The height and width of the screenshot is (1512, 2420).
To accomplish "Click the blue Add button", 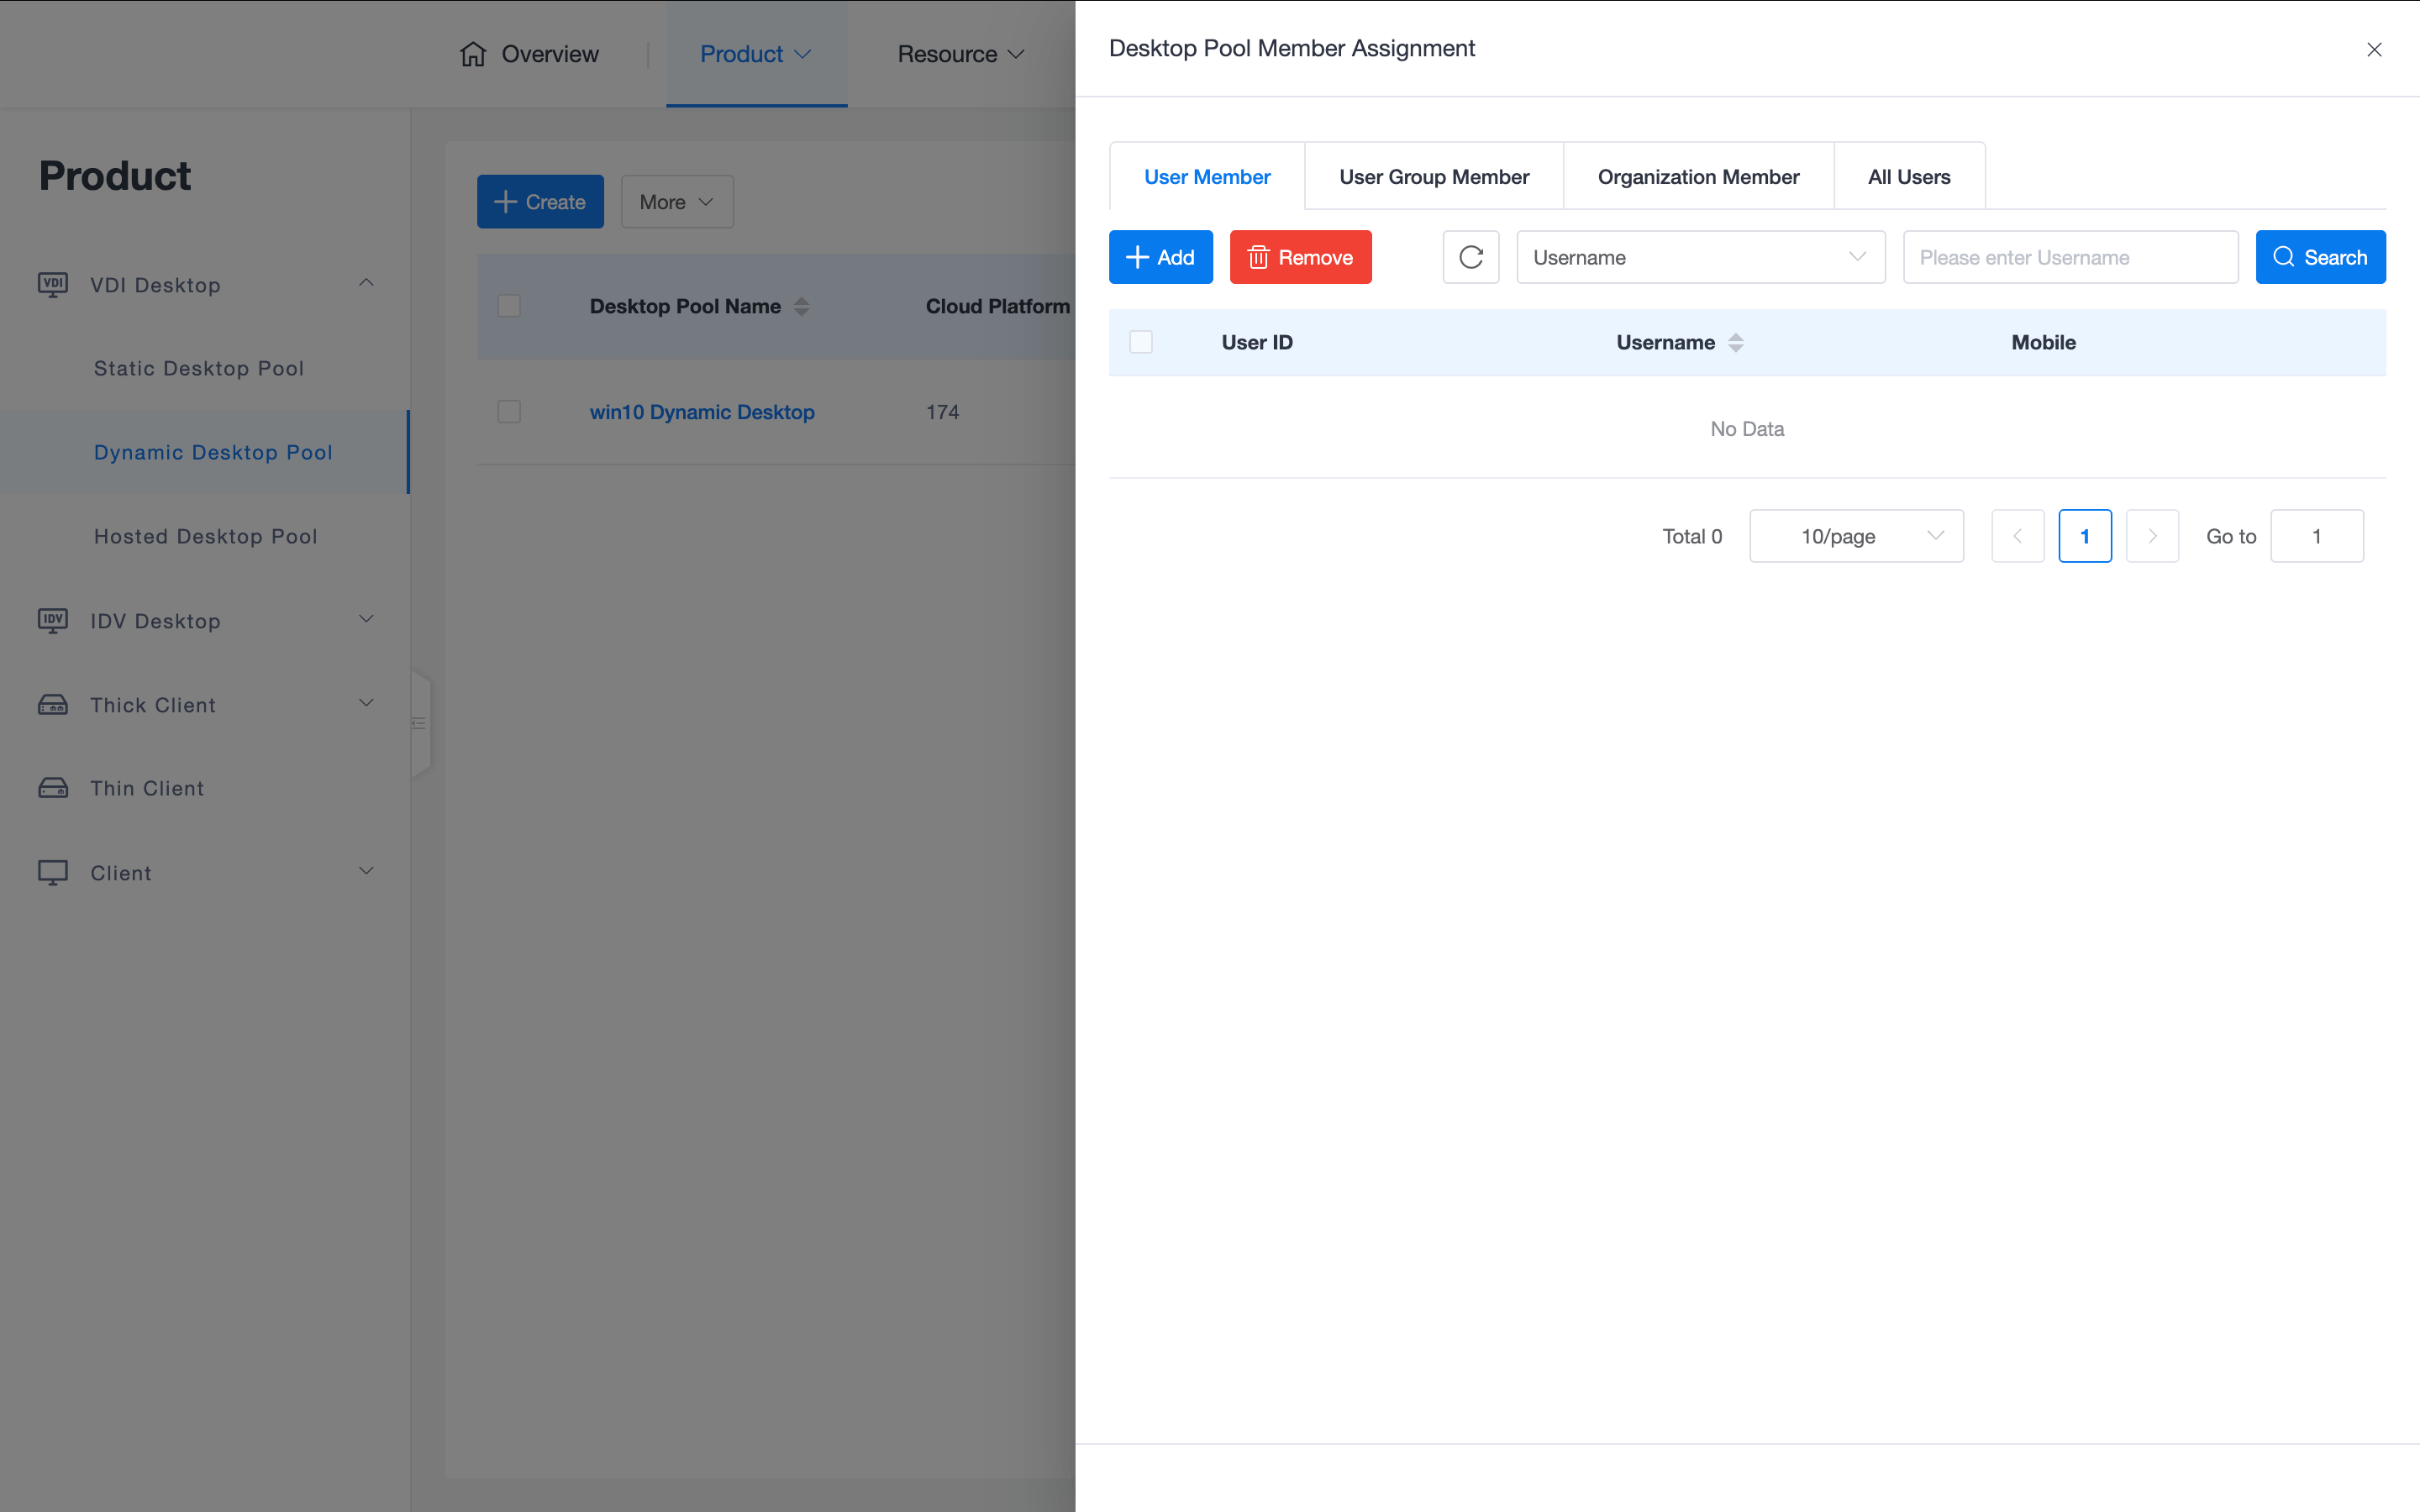I will click(1160, 257).
